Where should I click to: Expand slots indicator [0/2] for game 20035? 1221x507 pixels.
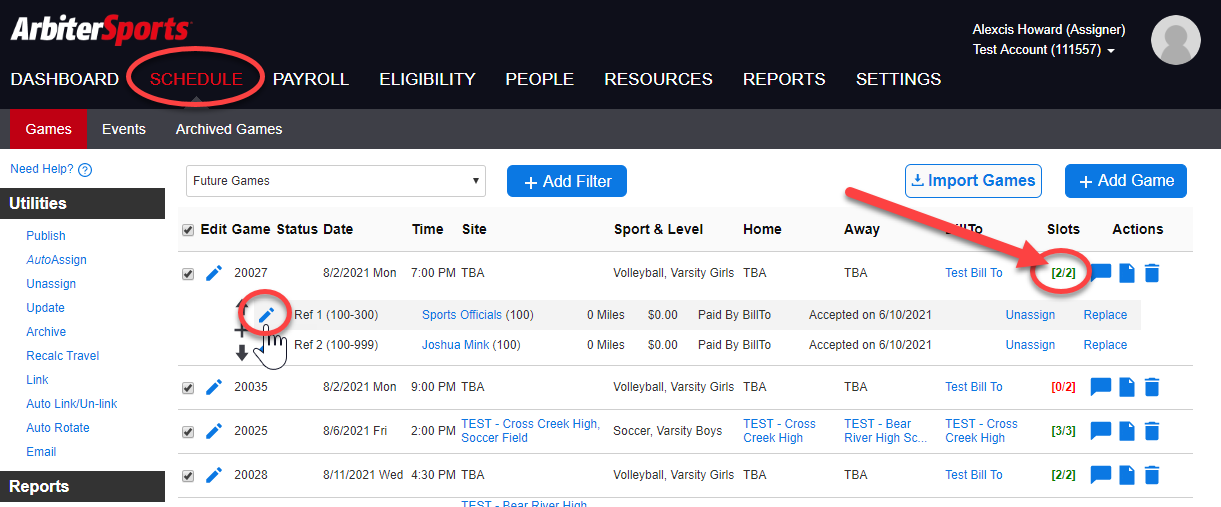[x=1063, y=387]
